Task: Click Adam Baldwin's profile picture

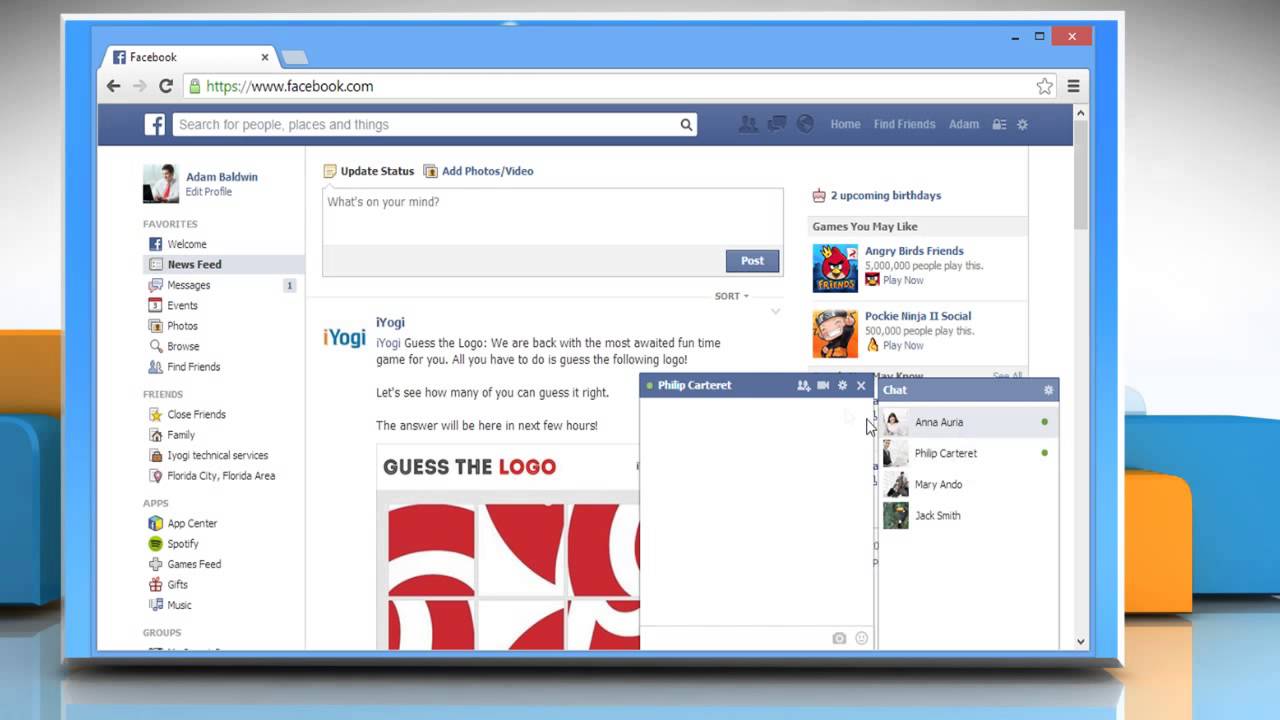Action: pos(161,183)
